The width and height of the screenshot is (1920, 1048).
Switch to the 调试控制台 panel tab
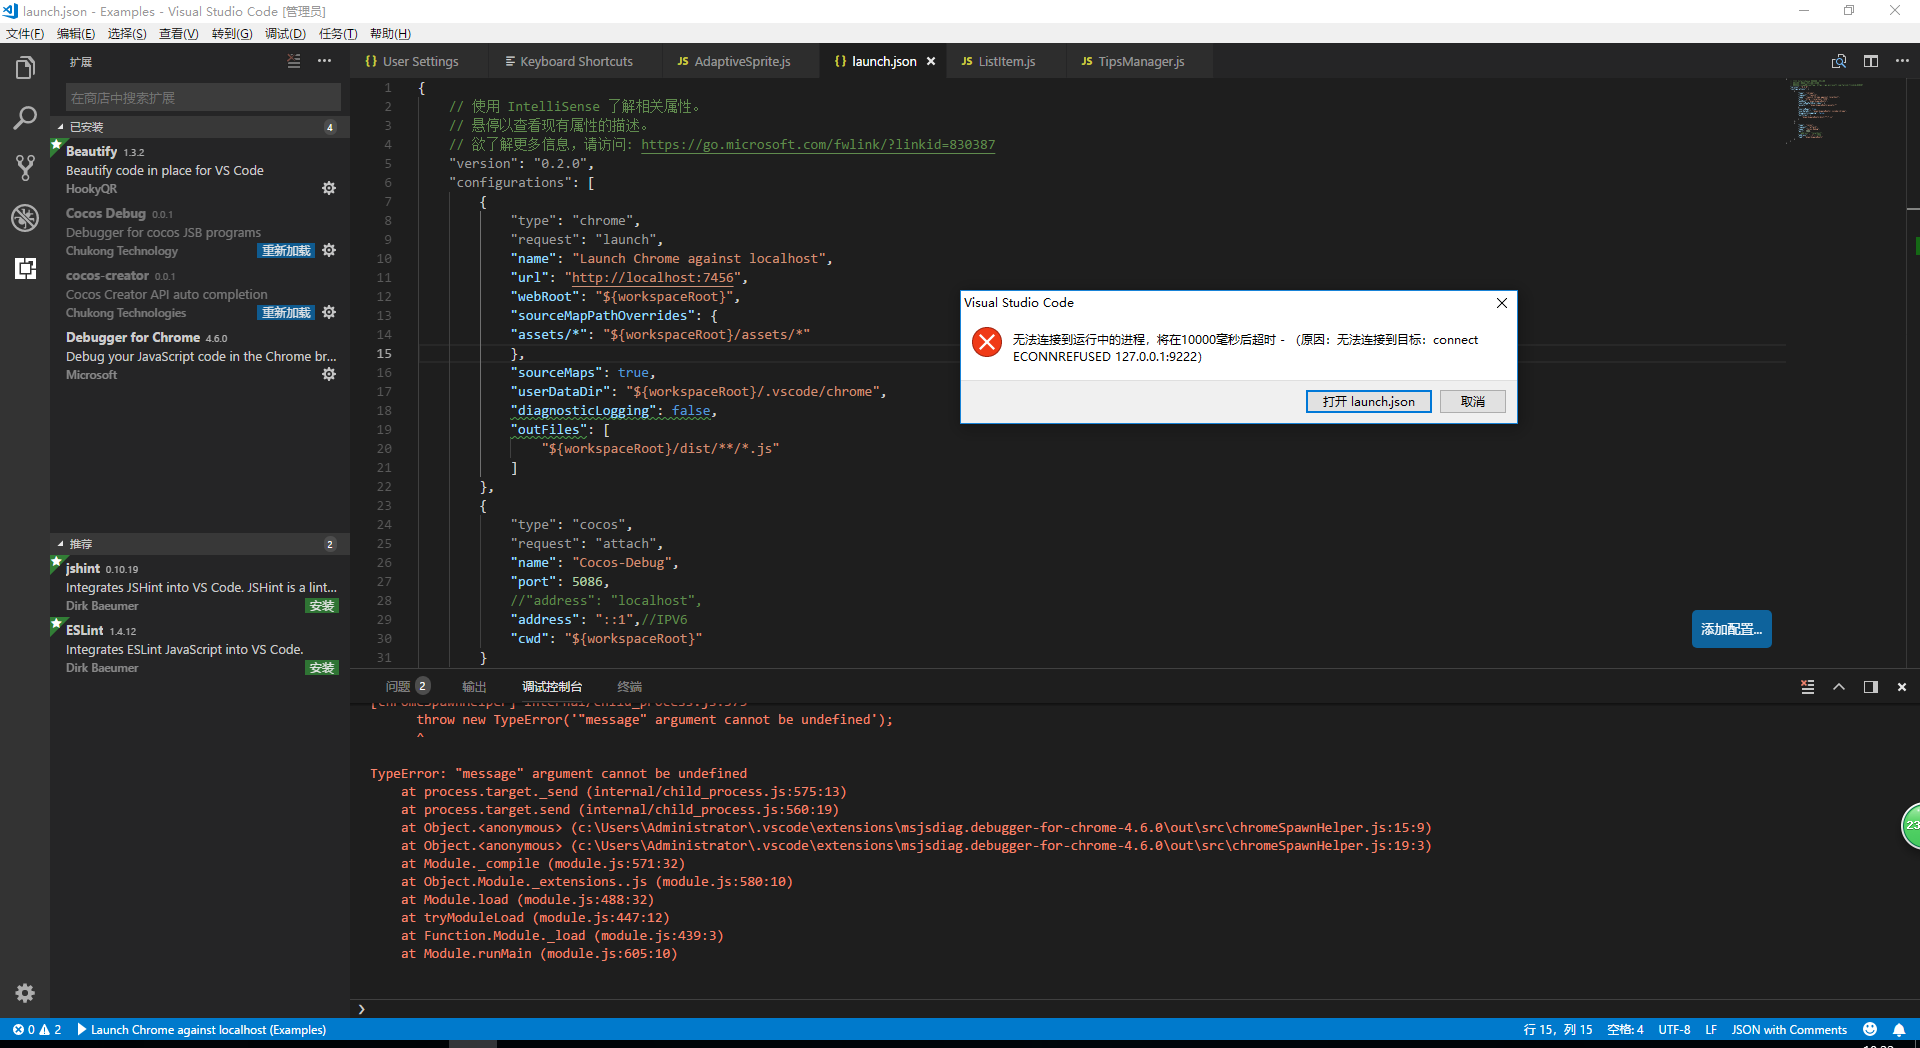(x=552, y=687)
